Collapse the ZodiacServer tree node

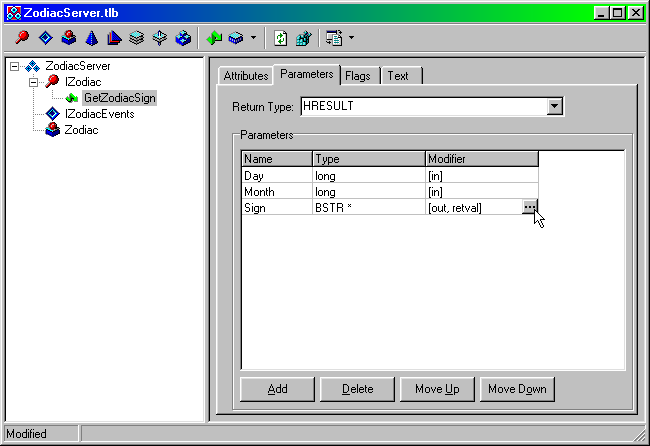tap(14, 66)
